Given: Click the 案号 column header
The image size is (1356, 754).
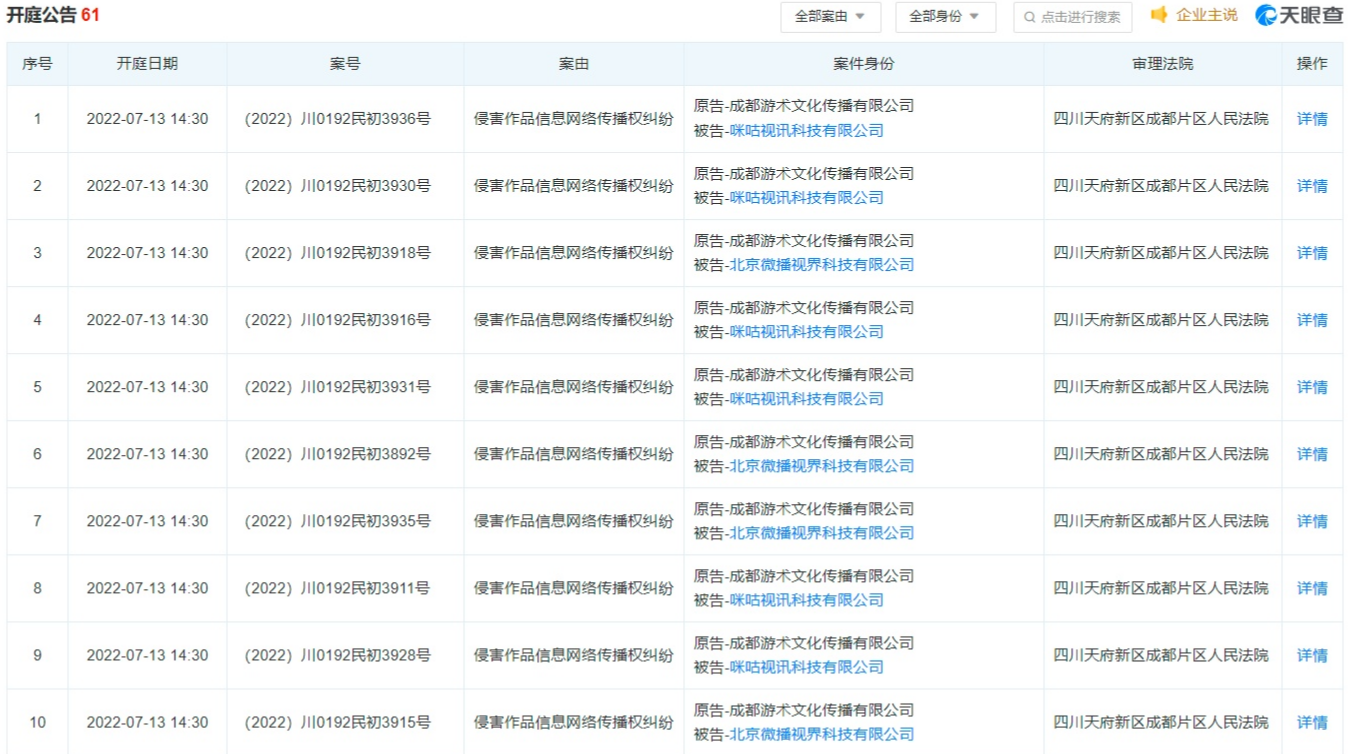Looking at the screenshot, I should coord(345,64).
